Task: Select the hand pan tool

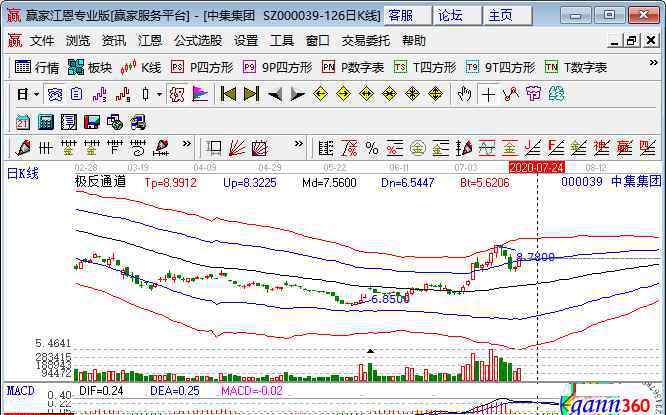Action: tap(464, 94)
